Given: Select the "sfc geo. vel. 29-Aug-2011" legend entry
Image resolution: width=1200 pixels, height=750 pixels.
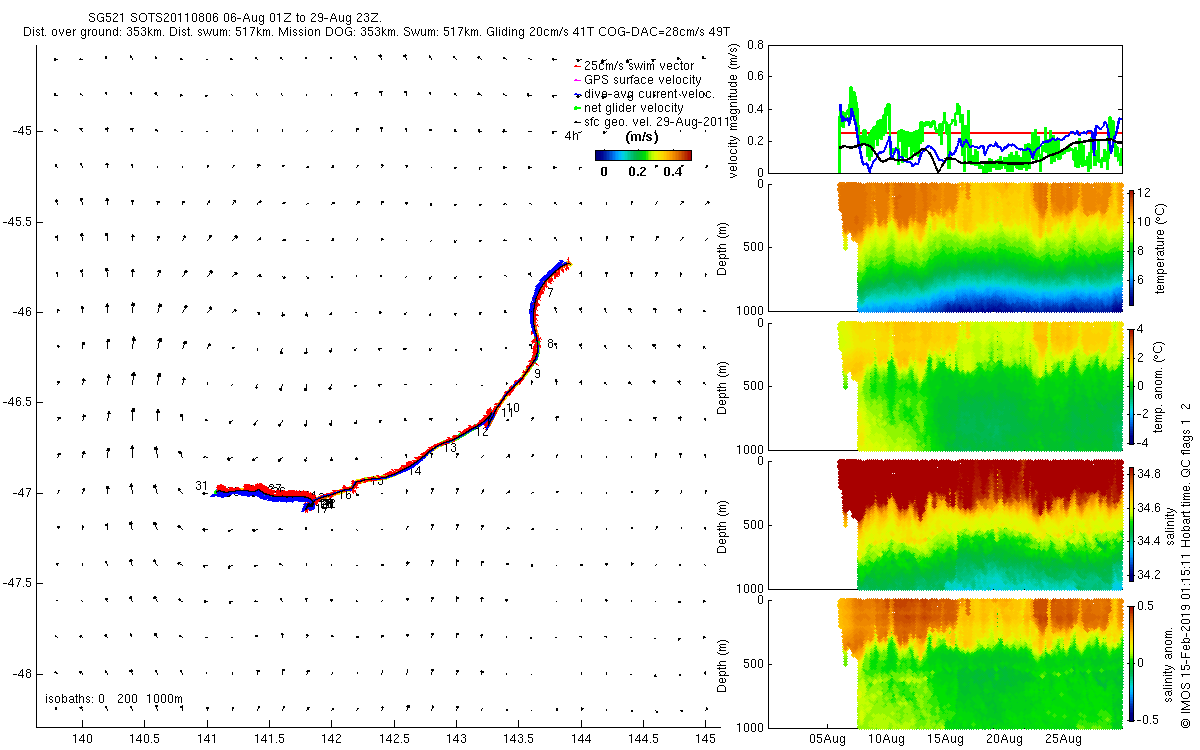Looking at the screenshot, I should pos(653,122).
